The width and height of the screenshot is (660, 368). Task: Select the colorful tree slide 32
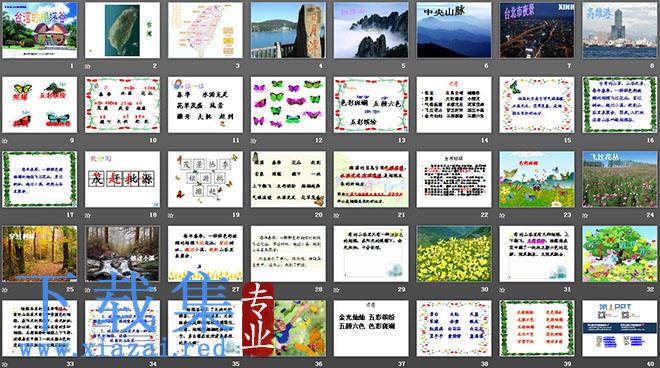coord(620,254)
